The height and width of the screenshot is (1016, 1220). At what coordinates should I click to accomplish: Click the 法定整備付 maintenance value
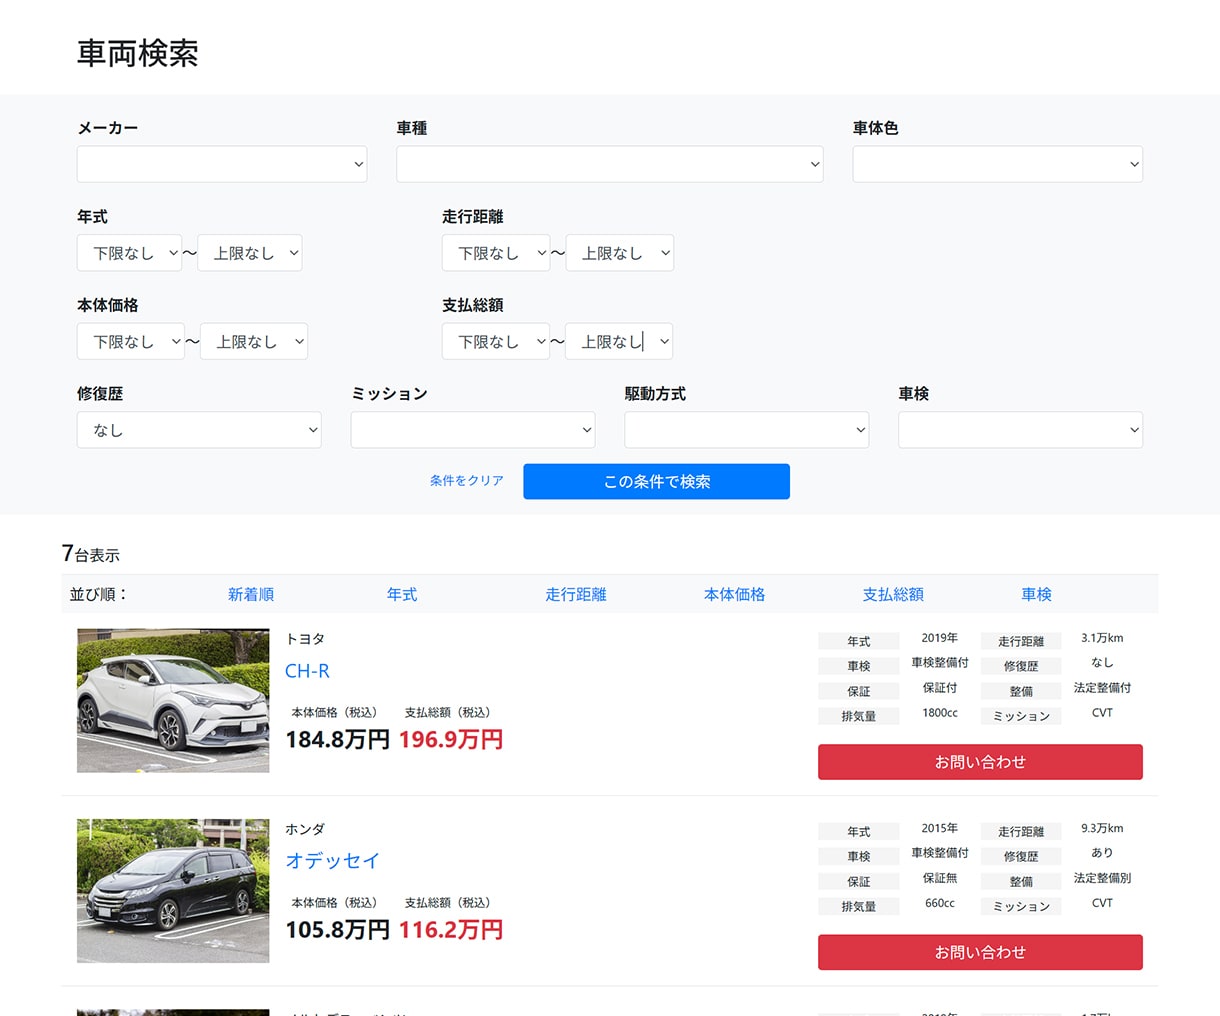pyautogui.click(x=1102, y=688)
